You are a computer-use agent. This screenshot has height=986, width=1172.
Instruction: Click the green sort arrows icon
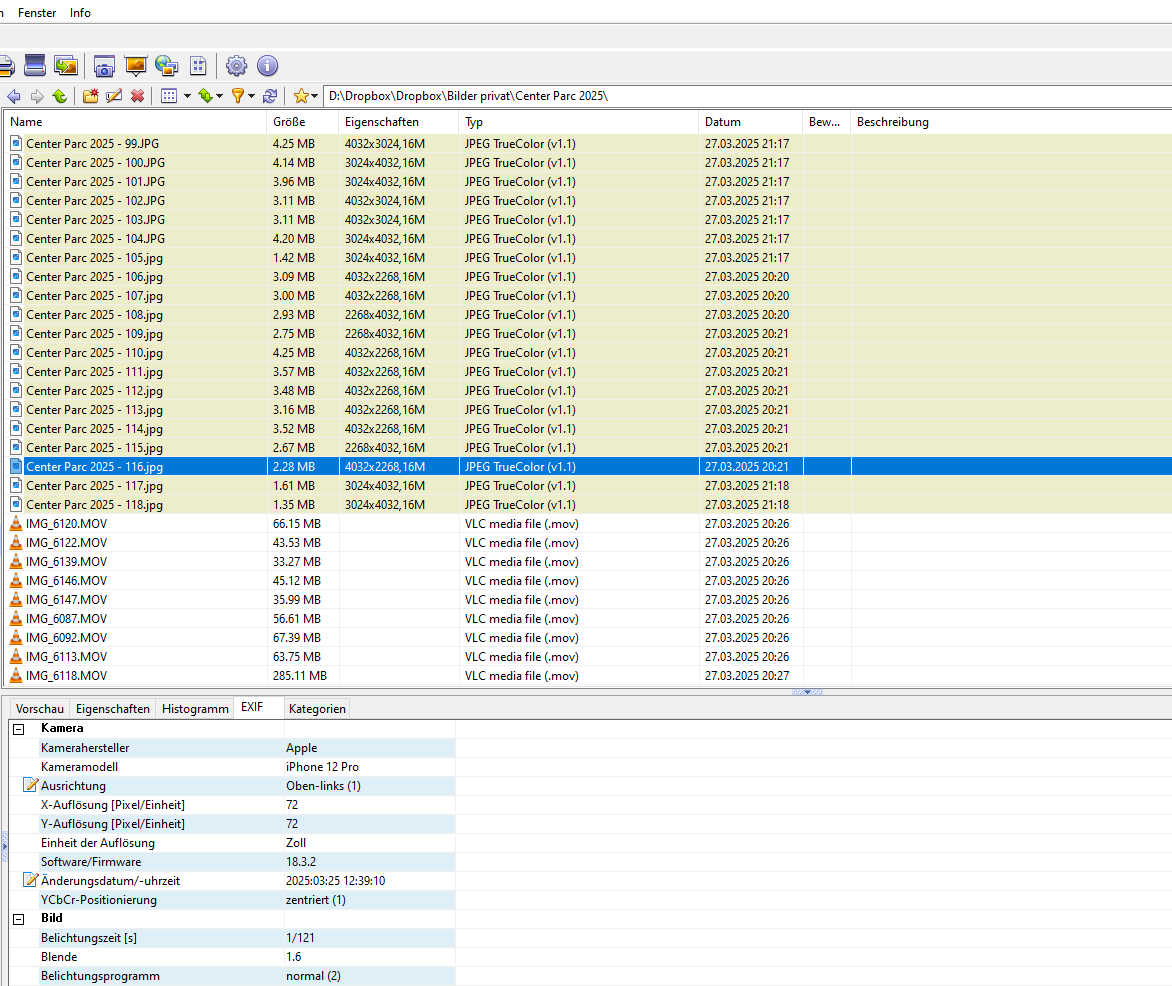click(x=205, y=96)
